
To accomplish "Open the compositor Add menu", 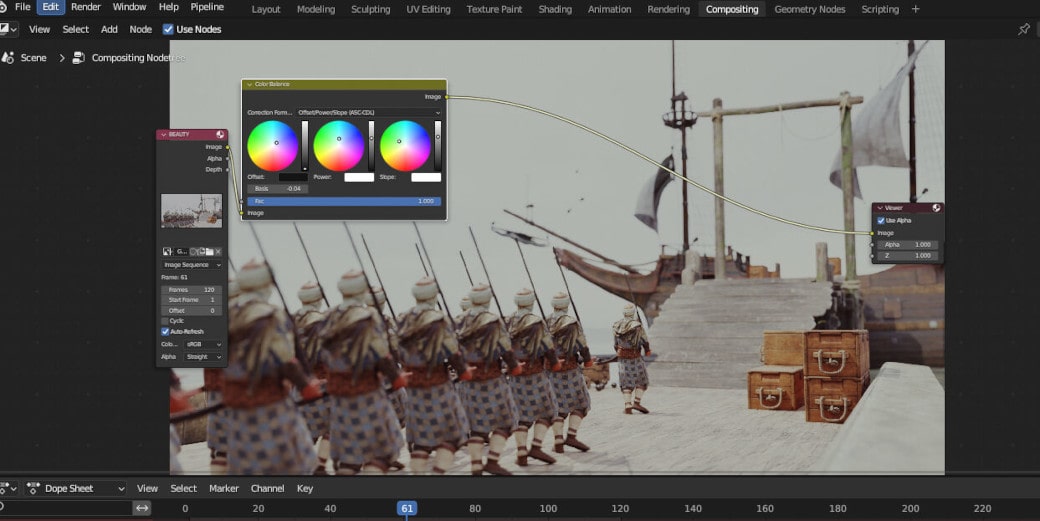I will 109,29.
